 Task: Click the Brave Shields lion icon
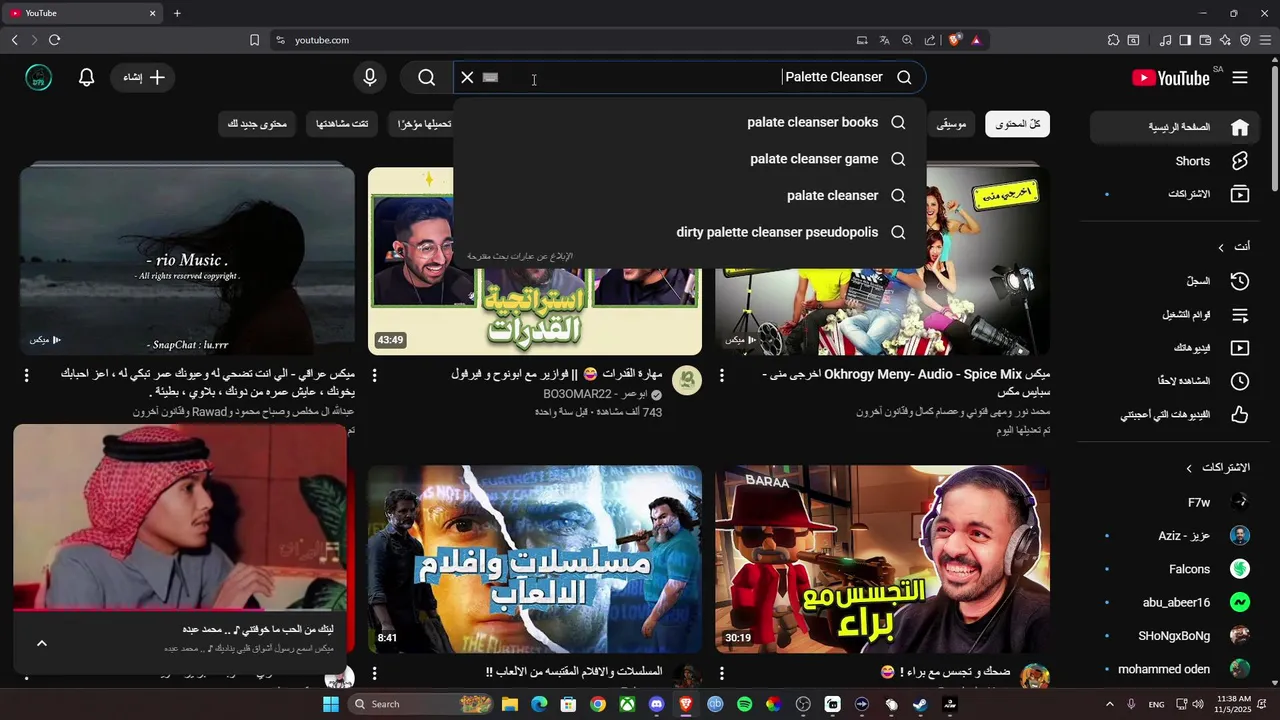(955, 40)
